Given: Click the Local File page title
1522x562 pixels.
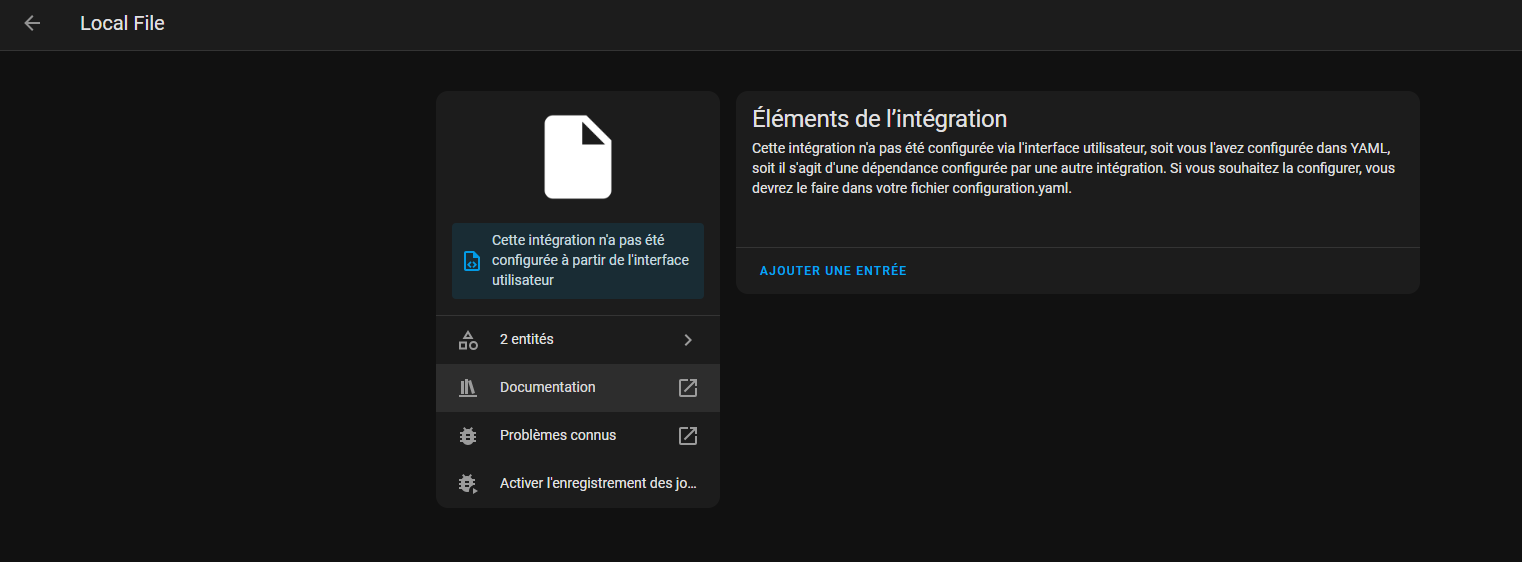Looking at the screenshot, I should click(122, 23).
